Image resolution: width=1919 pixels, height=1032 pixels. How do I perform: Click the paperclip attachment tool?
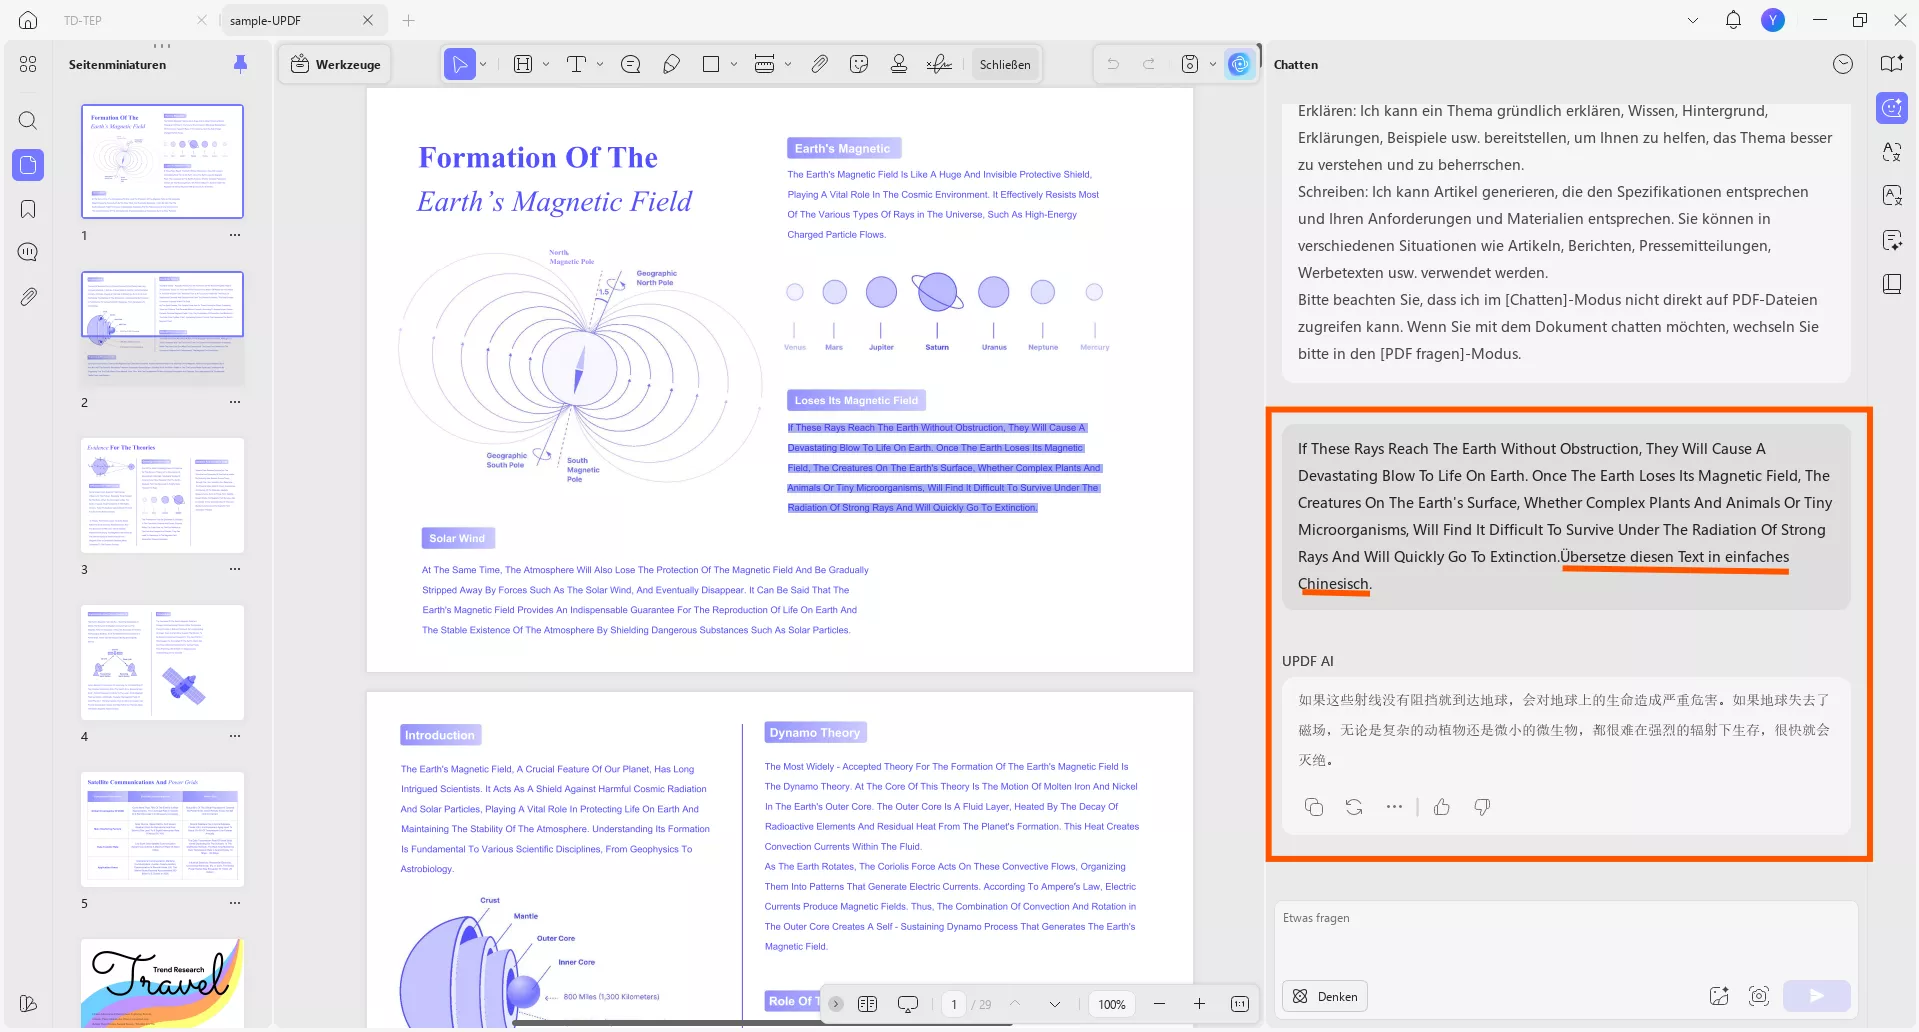(x=819, y=63)
